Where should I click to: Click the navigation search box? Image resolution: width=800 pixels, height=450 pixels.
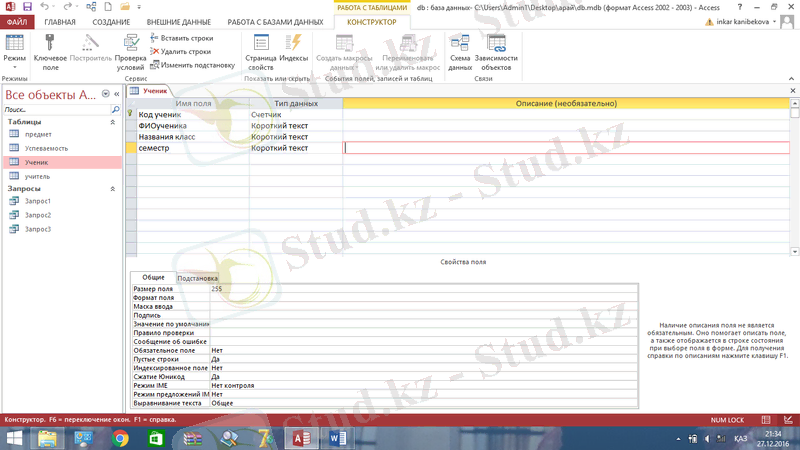point(56,109)
